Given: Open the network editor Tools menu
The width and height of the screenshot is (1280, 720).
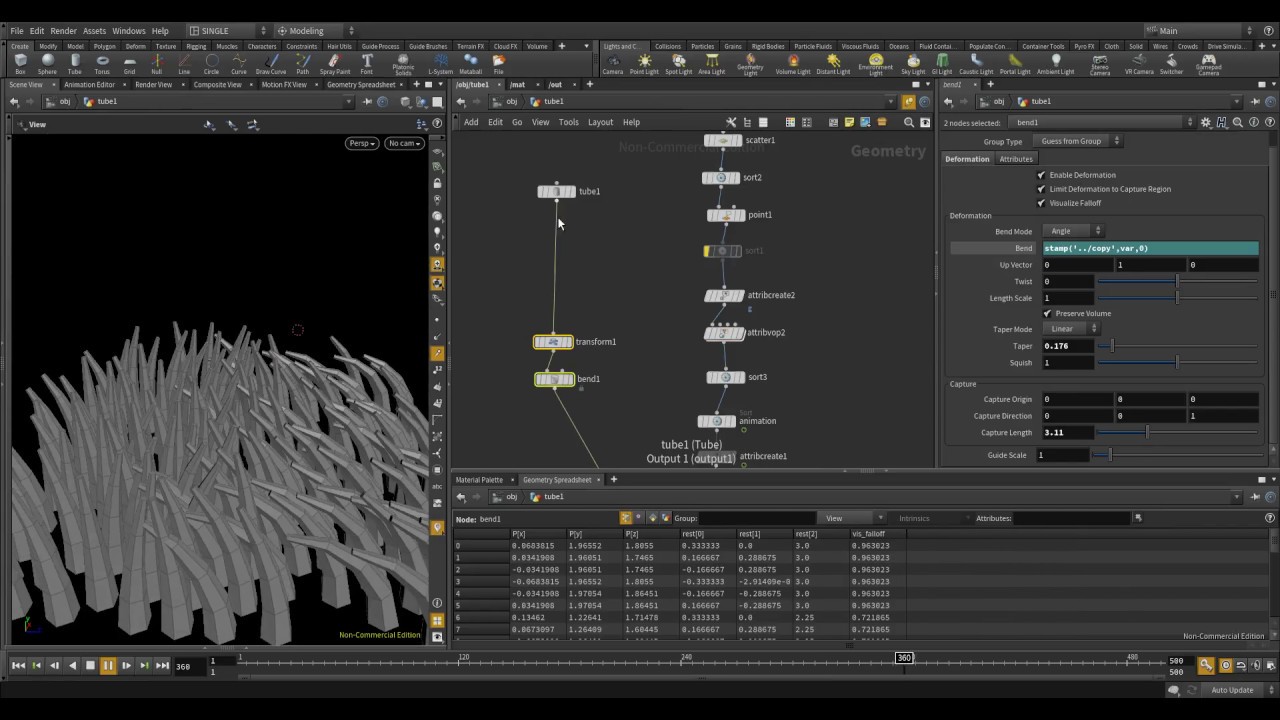Looking at the screenshot, I should pos(568,122).
